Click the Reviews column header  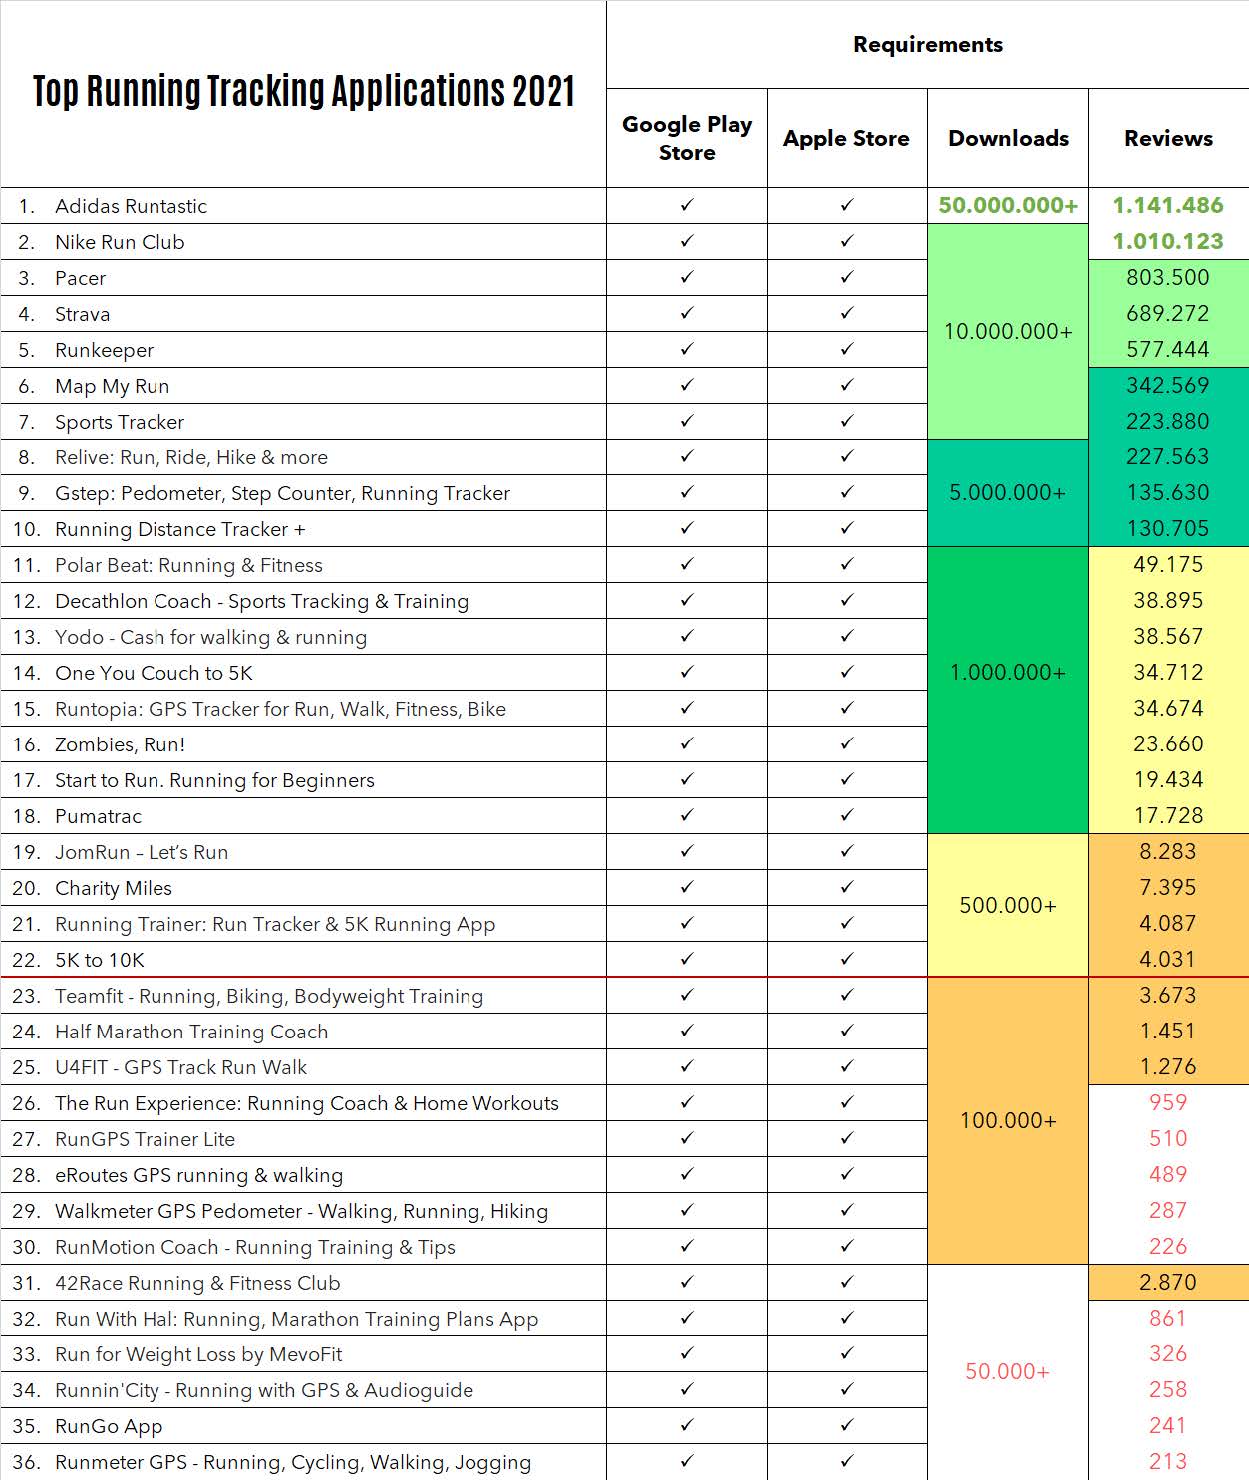tap(1168, 138)
